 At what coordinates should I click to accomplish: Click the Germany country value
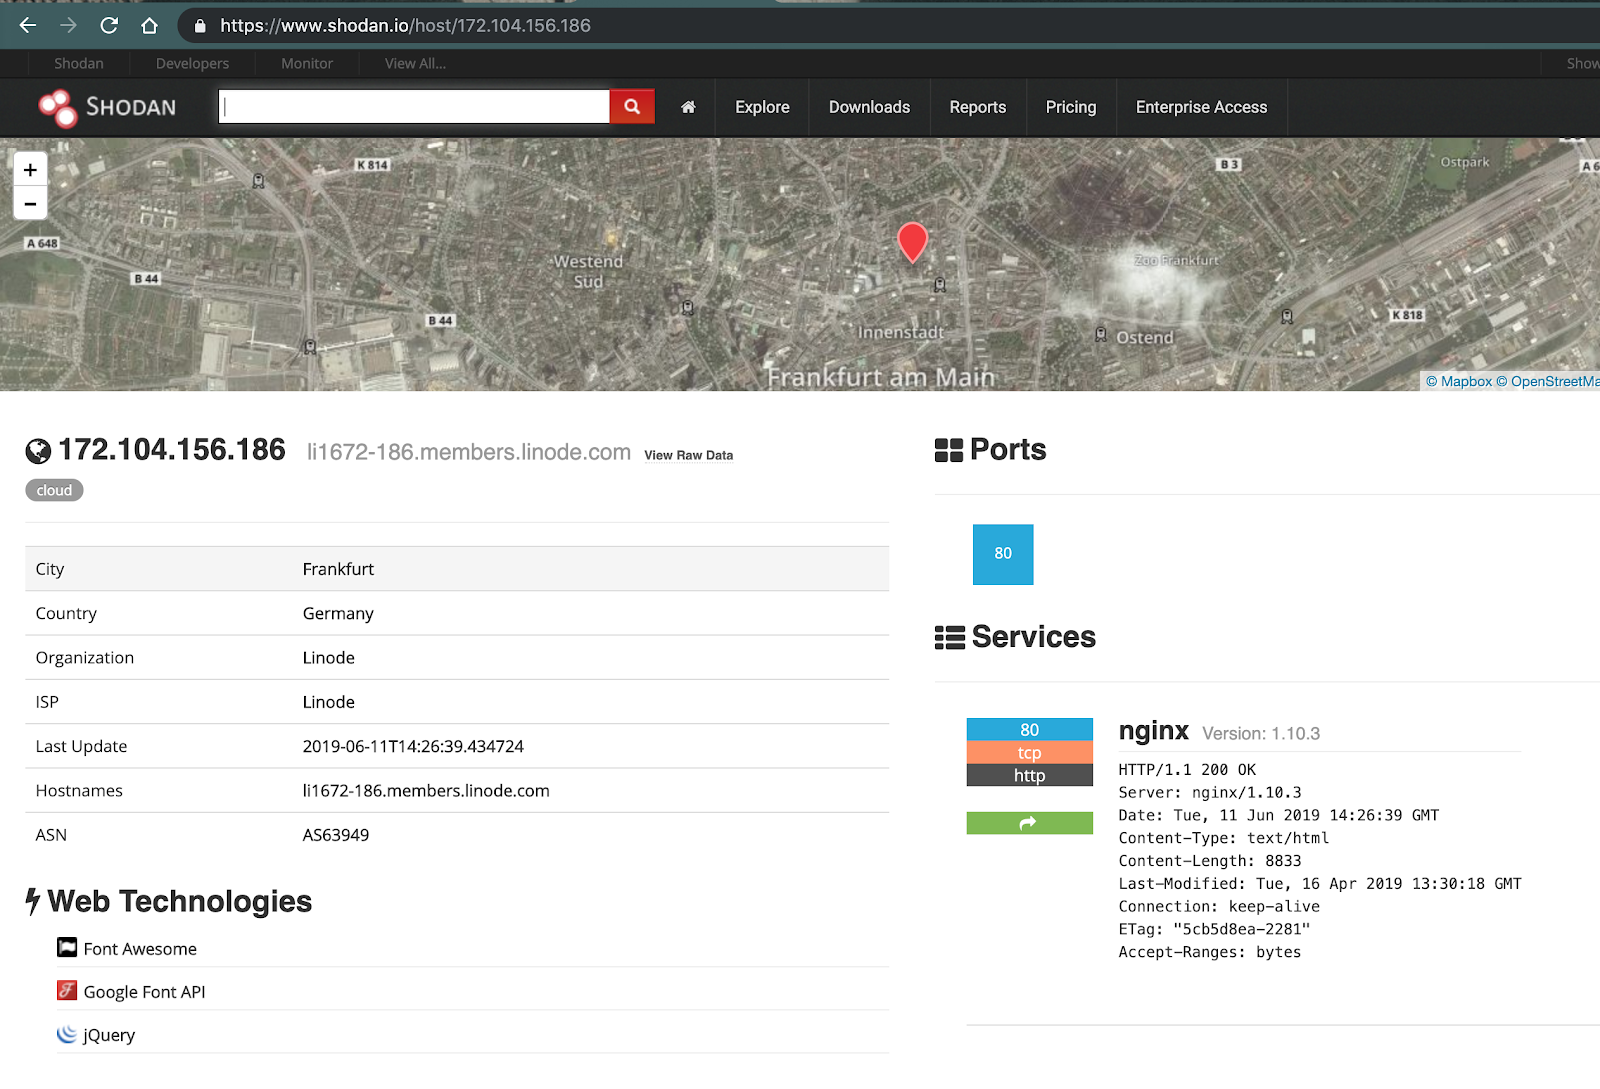338,613
